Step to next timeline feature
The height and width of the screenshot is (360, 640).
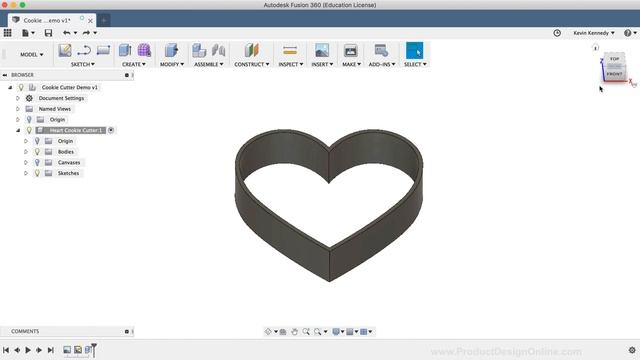pyautogui.click(x=39, y=350)
